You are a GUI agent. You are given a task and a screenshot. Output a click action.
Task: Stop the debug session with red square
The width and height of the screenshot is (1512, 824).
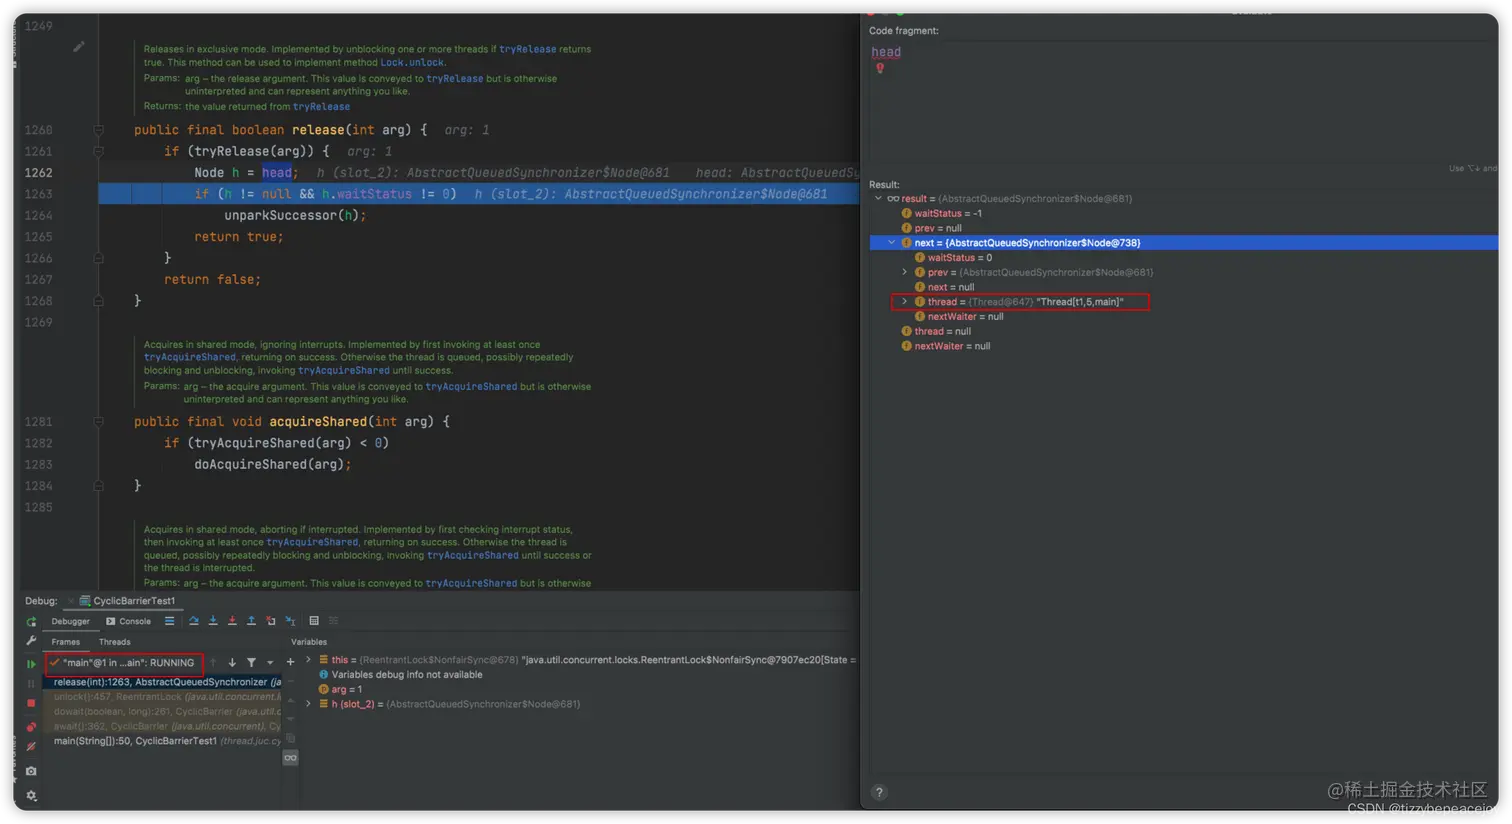click(x=31, y=703)
